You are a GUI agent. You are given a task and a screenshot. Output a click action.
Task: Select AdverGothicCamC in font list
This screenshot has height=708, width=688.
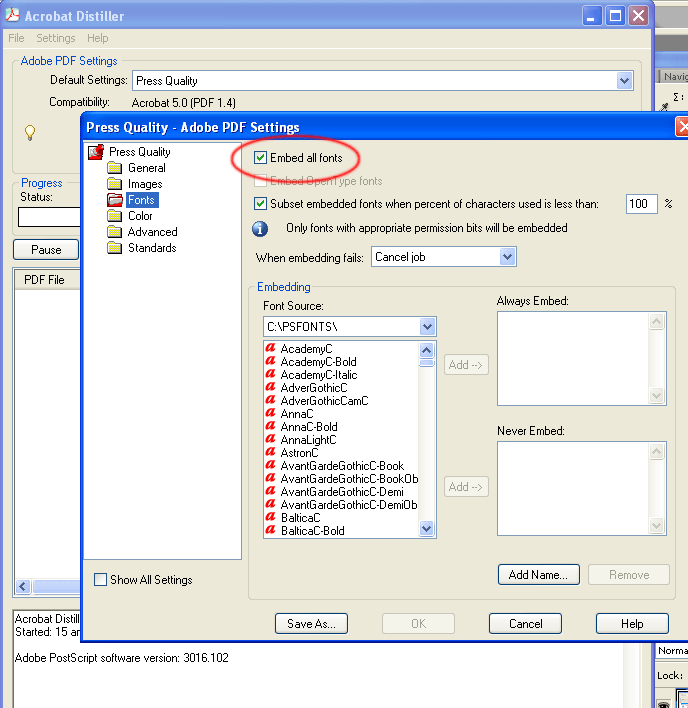point(324,401)
